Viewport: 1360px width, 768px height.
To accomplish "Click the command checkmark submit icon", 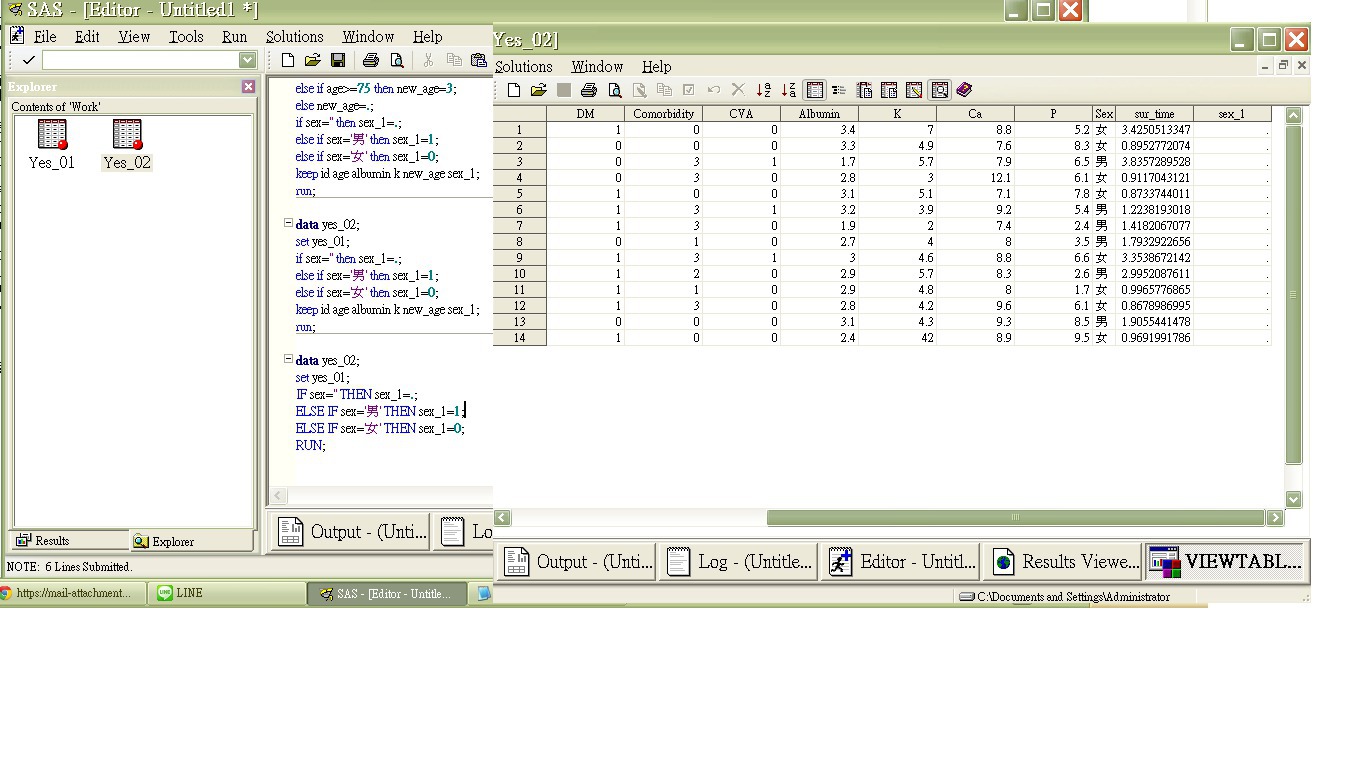I will coord(28,61).
